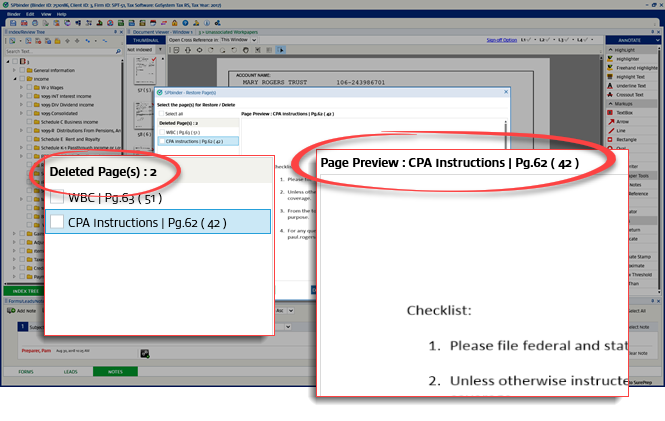The height and width of the screenshot is (421, 665).
Task: Tick the Schedule E Rent and Royalty checkbox
Action: (30, 139)
